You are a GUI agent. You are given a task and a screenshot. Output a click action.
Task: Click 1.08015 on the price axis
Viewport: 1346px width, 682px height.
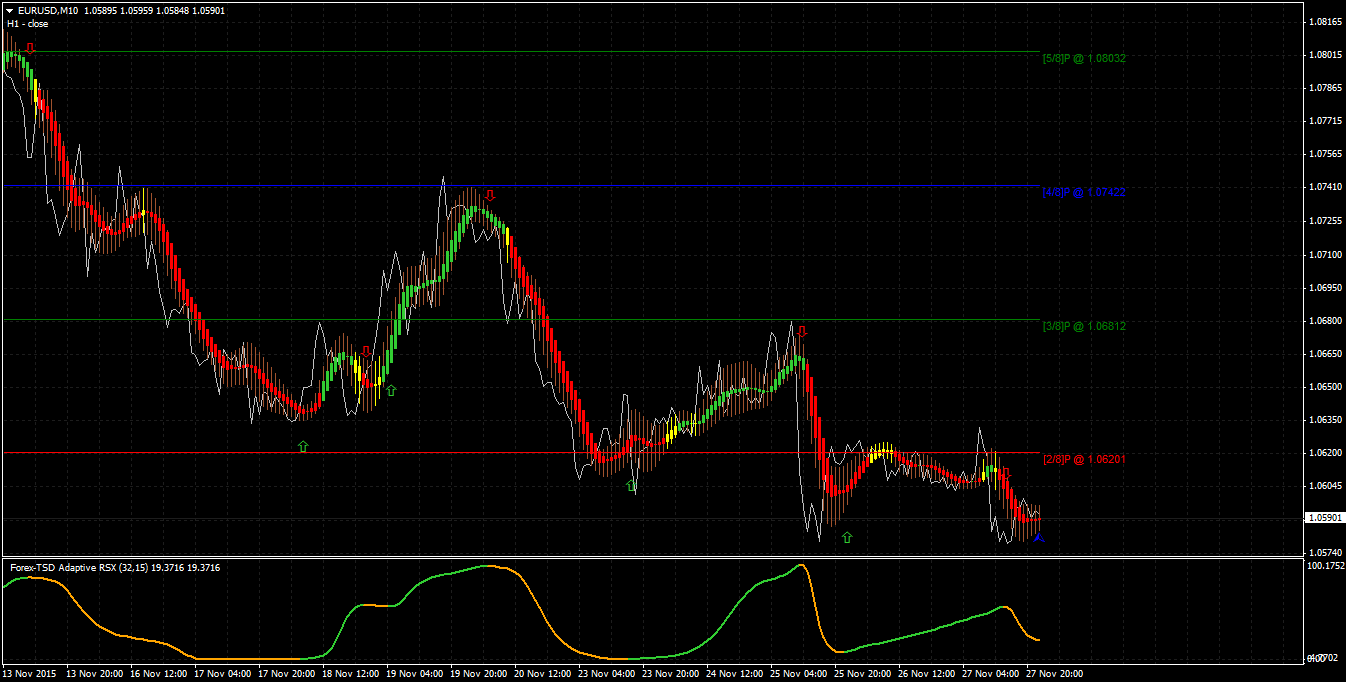tap(1324, 54)
